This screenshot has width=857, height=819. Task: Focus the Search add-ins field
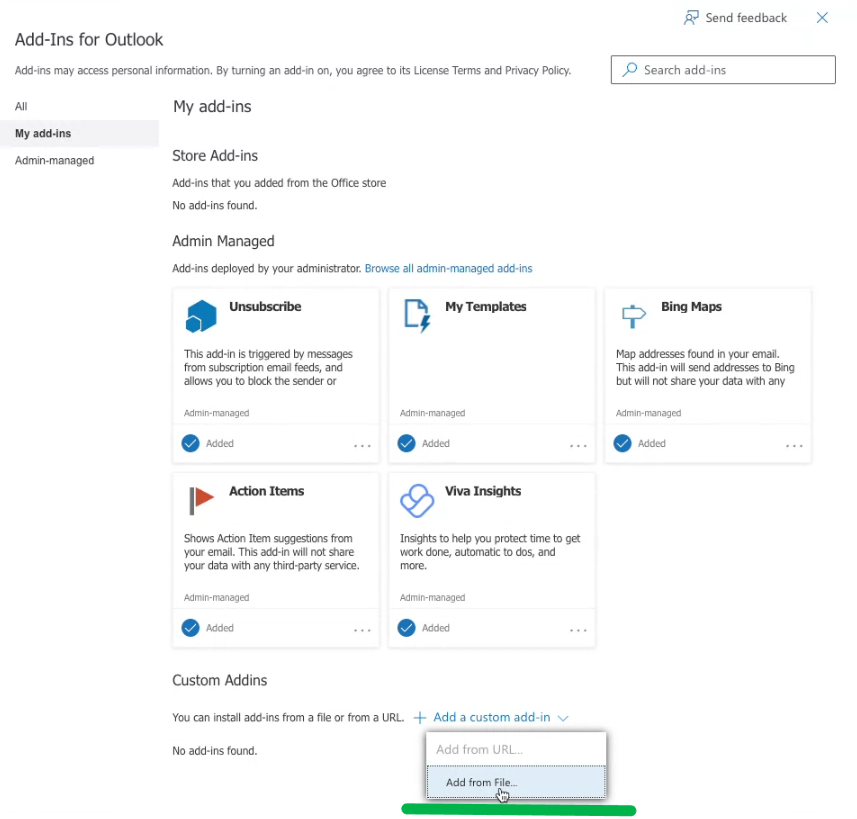tap(723, 69)
